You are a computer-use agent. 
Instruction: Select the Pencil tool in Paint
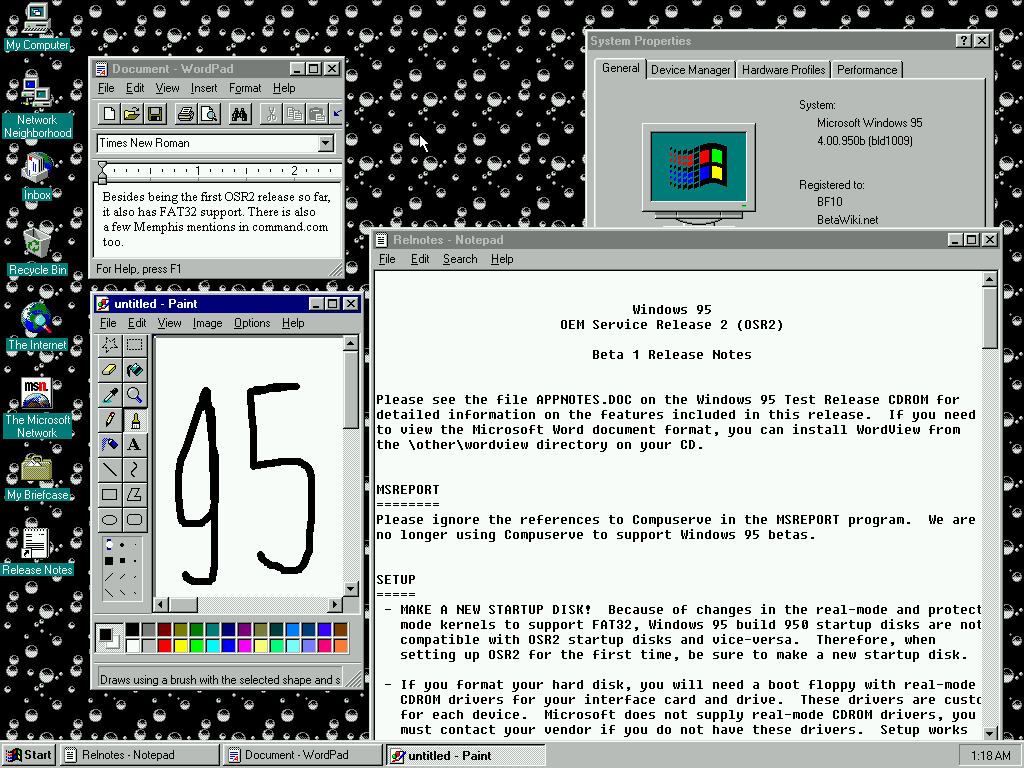(110, 420)
